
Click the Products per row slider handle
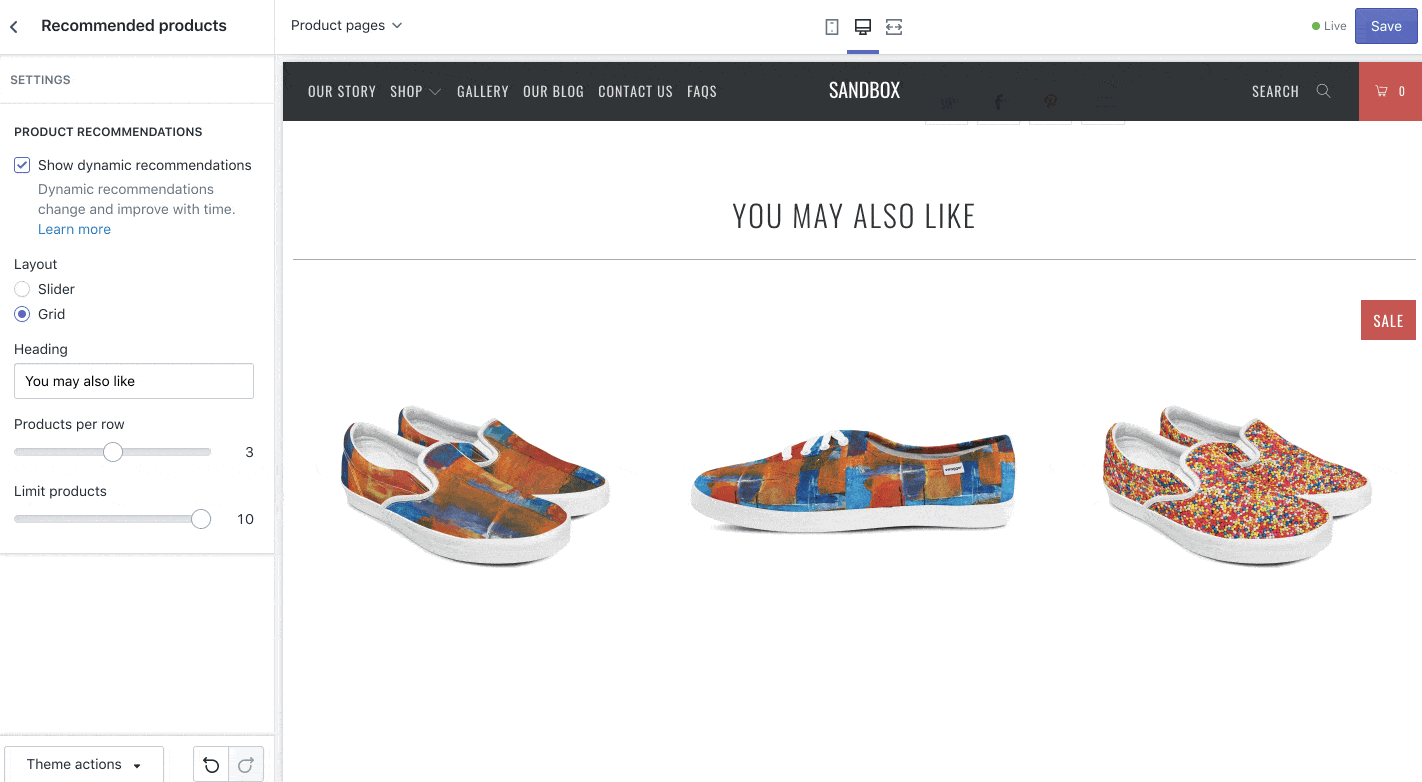coord(113,452)
